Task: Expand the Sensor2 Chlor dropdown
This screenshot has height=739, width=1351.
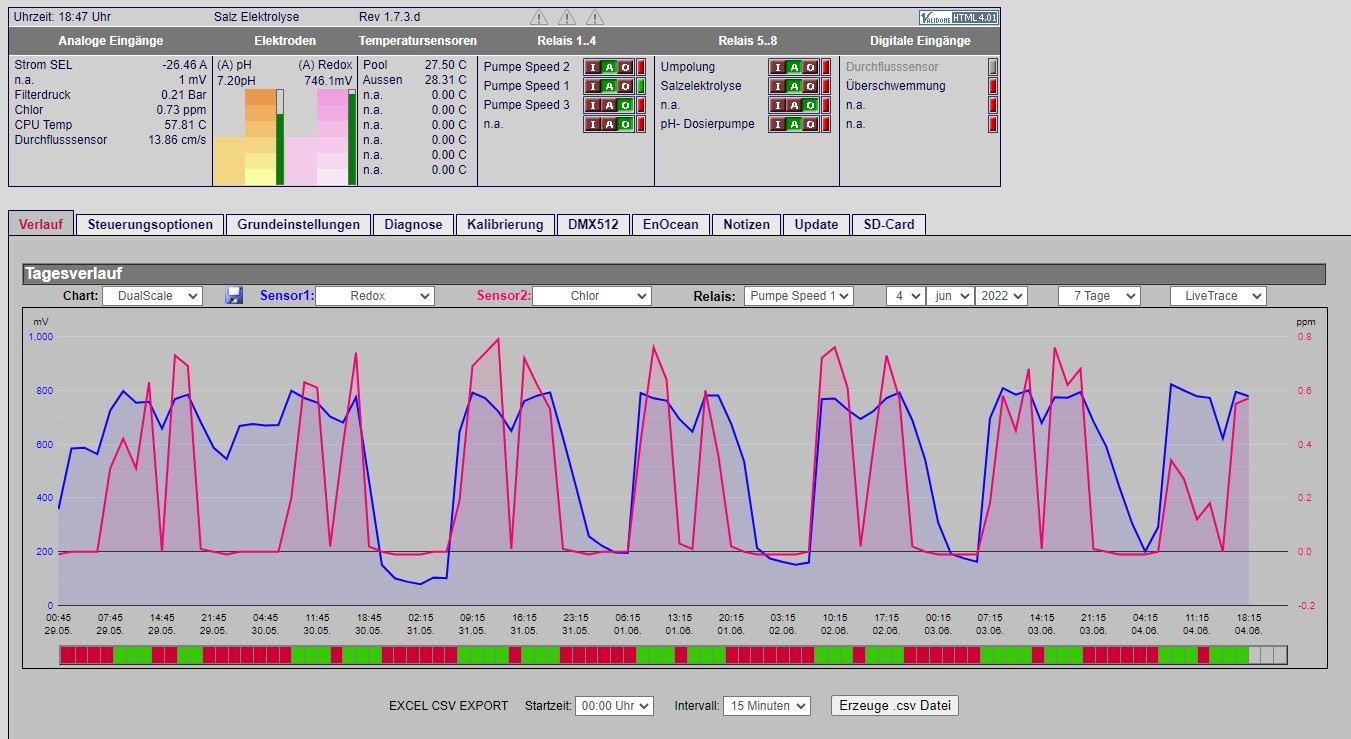Action: (592, 296)
